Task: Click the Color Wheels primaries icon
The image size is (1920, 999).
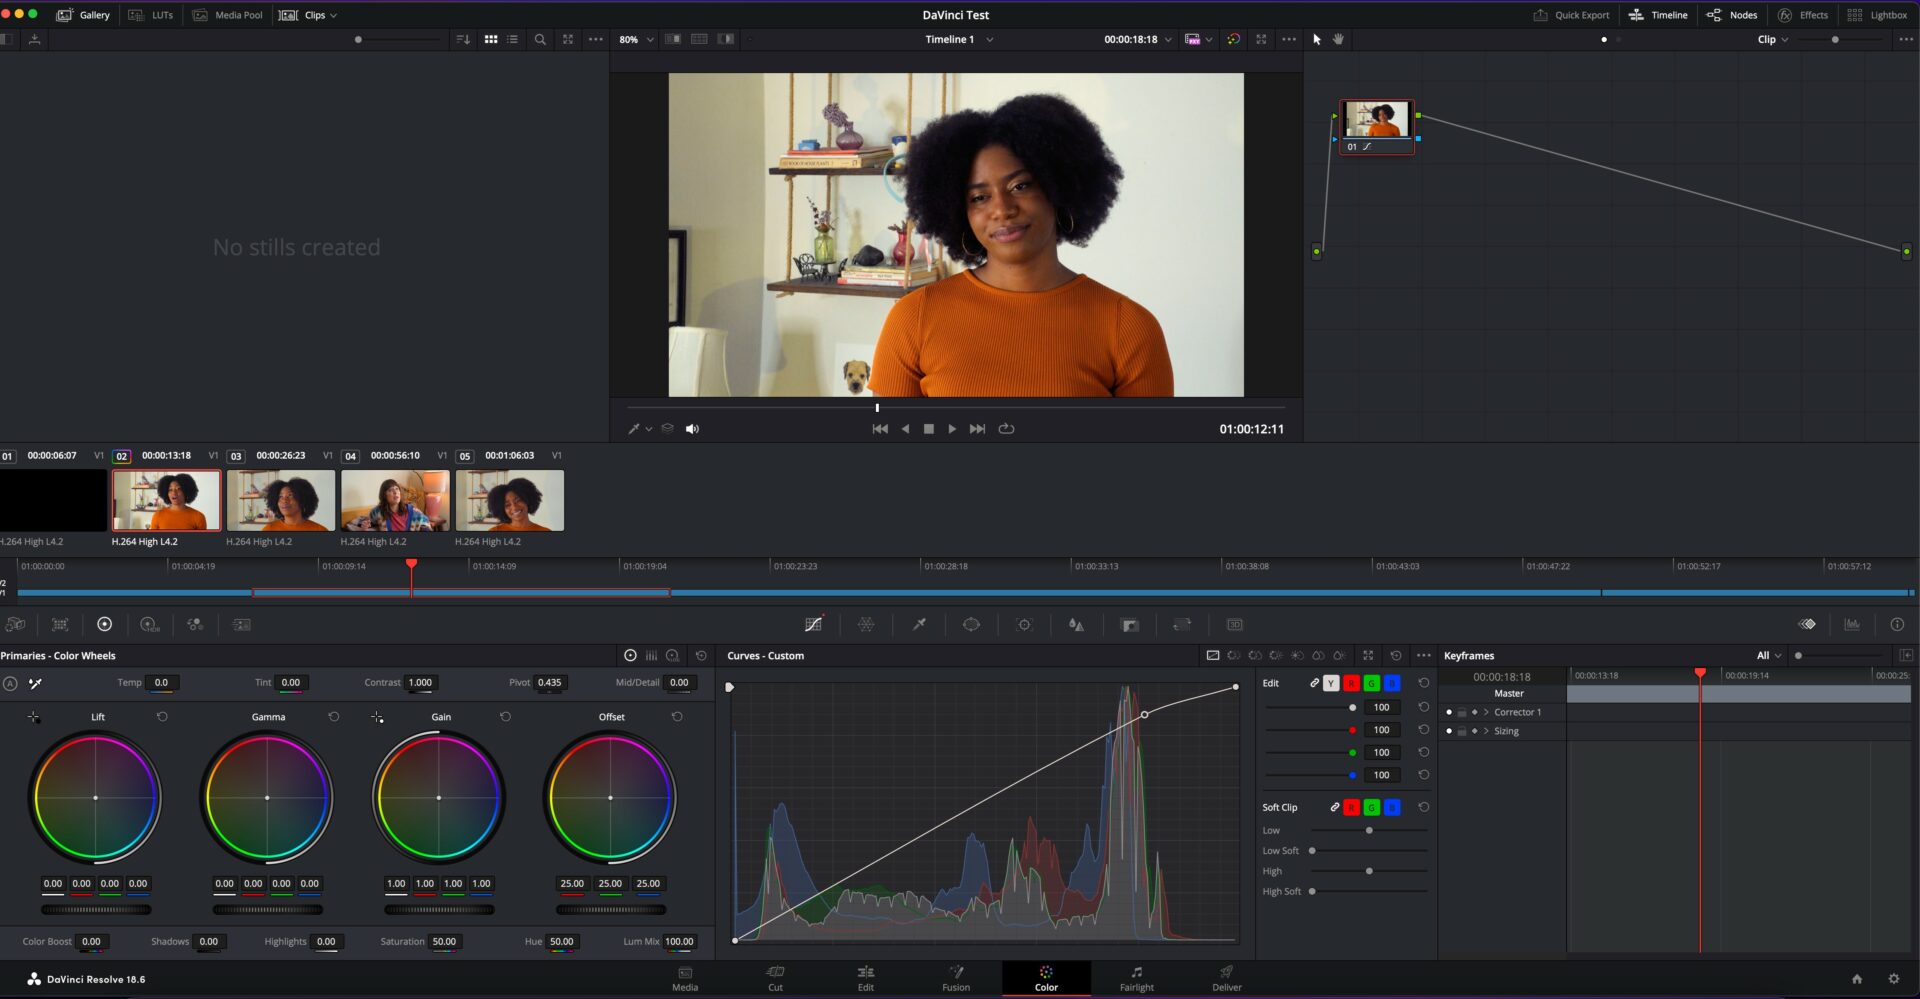Action: tap(104, 625)
